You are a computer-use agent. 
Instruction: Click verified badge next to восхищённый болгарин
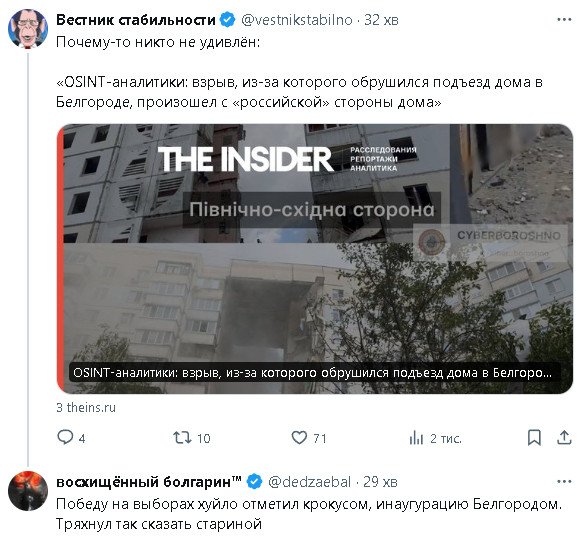pos(255,481)
